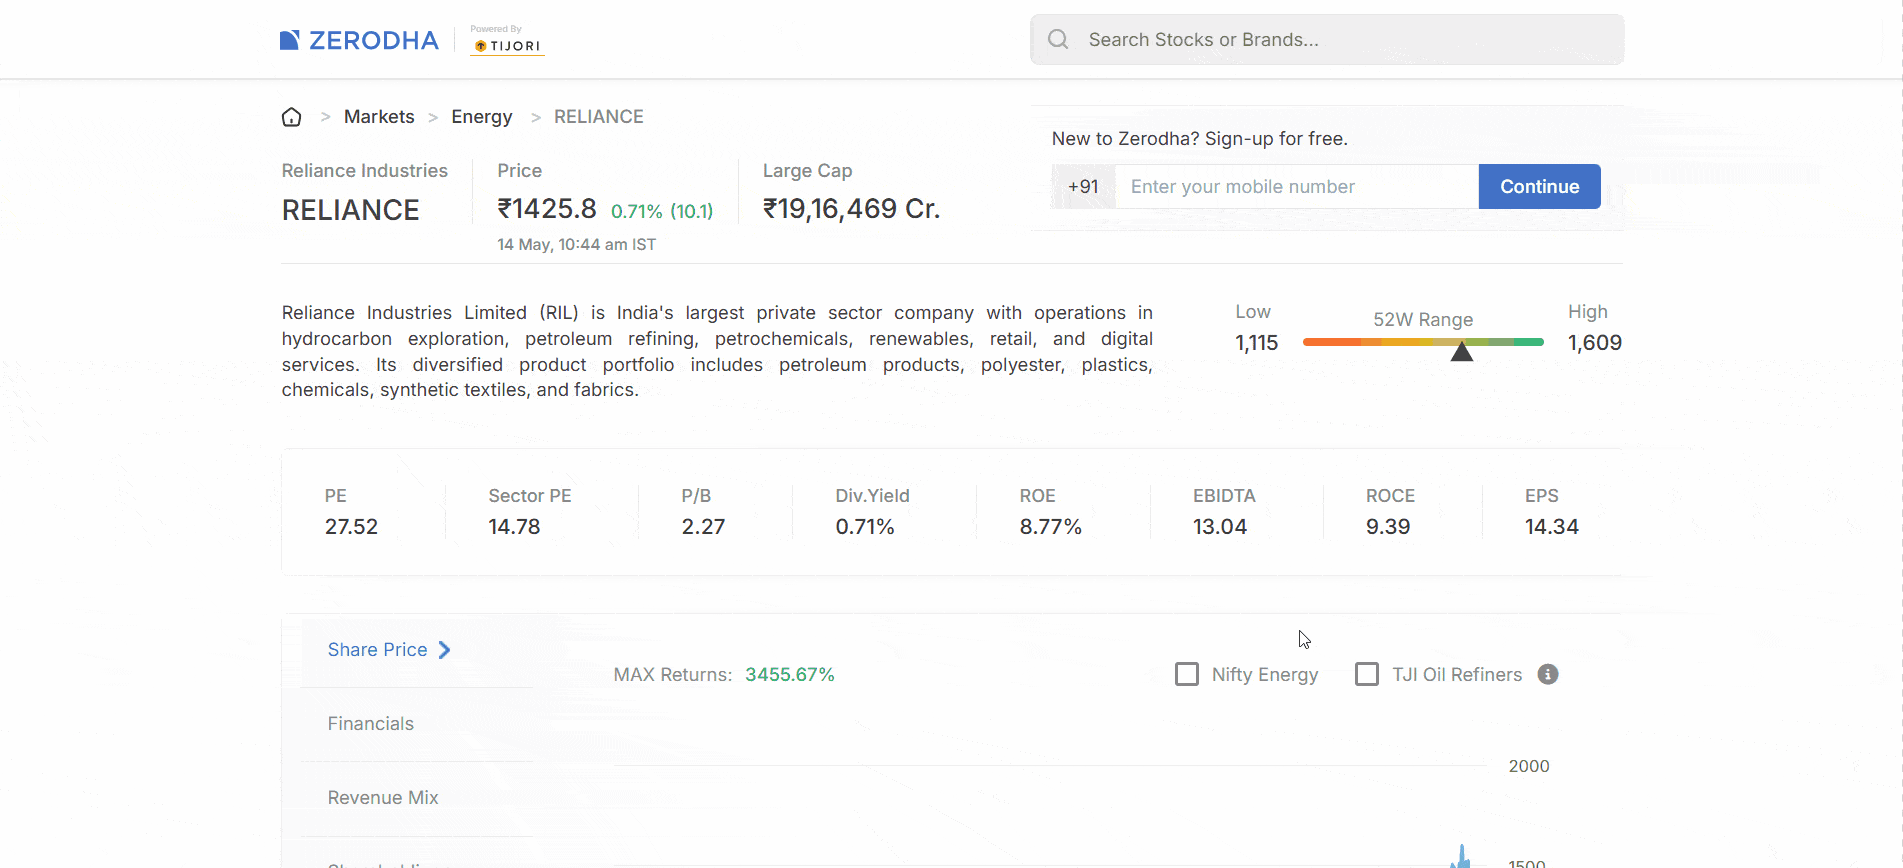Click the PE value 27.52

click(x=351, y=527)
